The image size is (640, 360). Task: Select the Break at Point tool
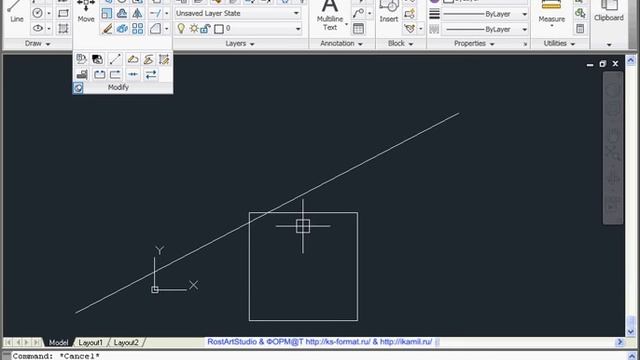click(100, 74)
